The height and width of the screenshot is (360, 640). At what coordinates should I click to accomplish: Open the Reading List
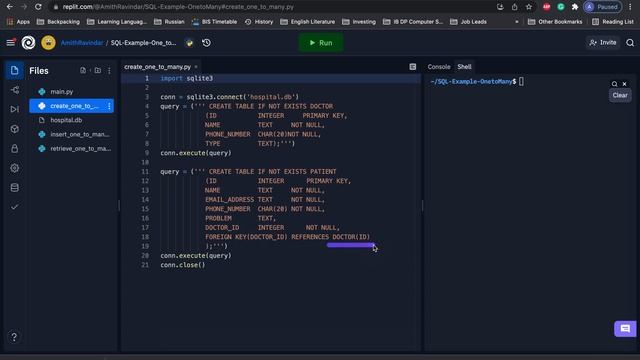pos(613,22)
